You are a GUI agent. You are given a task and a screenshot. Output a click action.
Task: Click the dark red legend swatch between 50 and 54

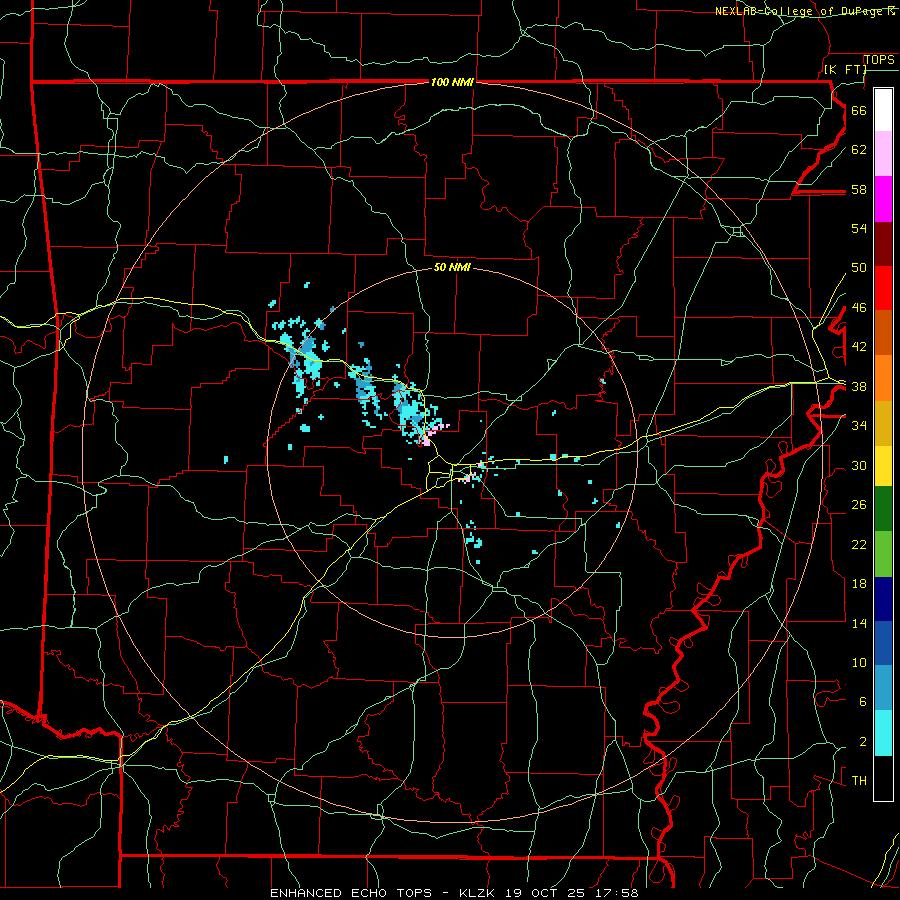883,244
